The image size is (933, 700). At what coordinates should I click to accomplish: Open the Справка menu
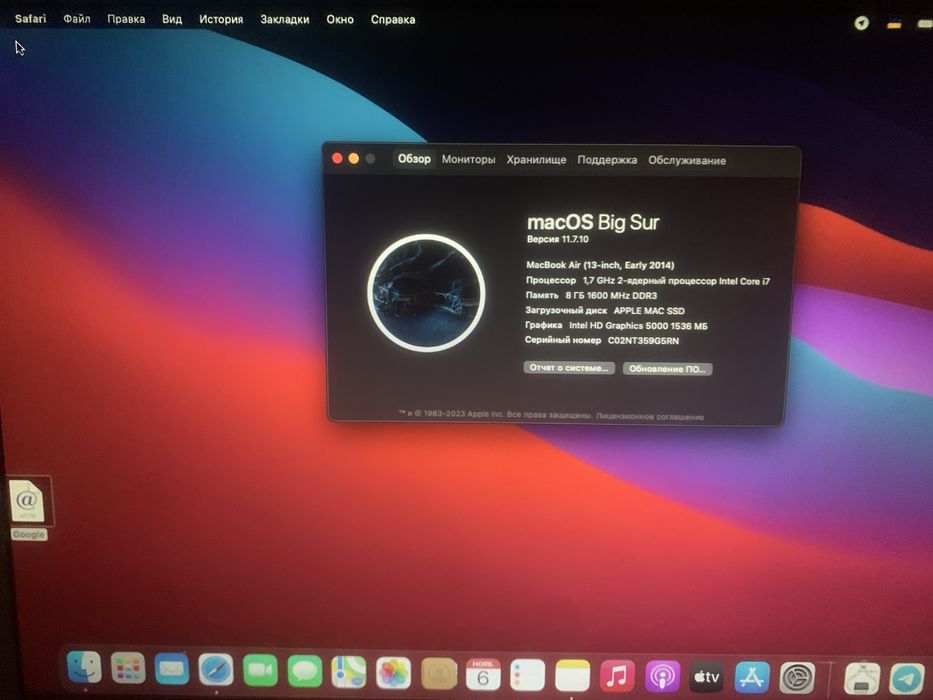[393, 20]
